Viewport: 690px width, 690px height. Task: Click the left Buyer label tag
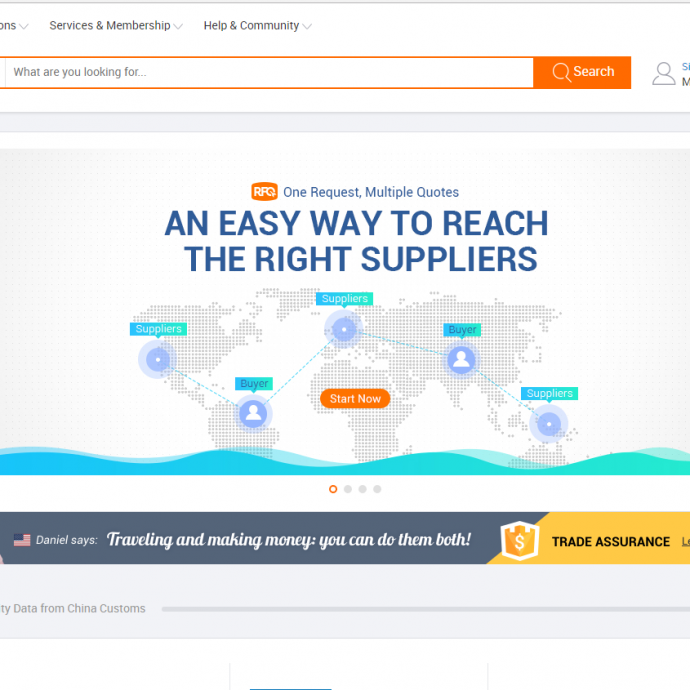coord(254,384)
